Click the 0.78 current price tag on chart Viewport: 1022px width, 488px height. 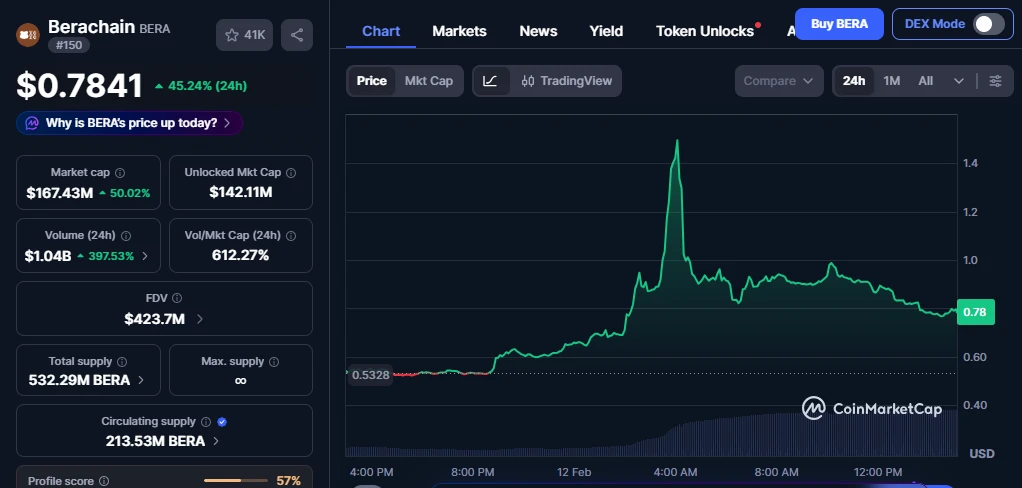tap(976, 312)
